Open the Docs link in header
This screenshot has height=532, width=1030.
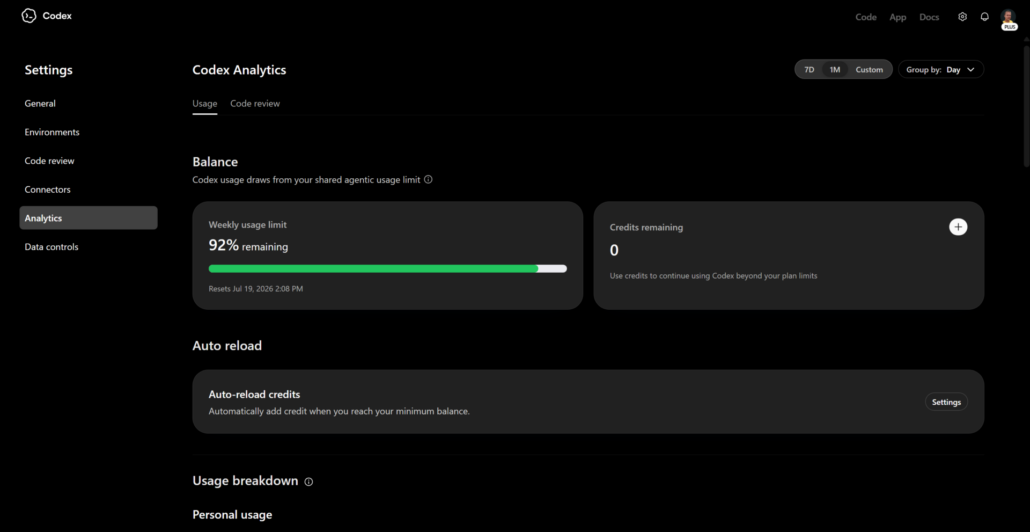(929, 17)
